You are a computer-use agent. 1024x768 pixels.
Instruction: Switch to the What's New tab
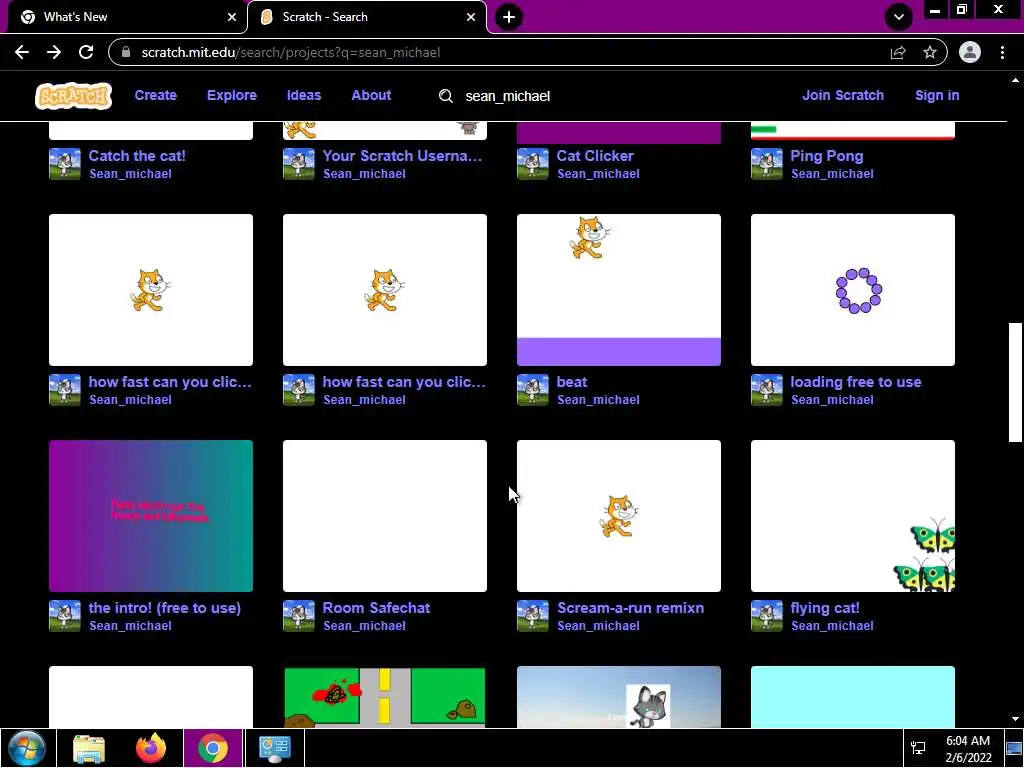(127, 17)
